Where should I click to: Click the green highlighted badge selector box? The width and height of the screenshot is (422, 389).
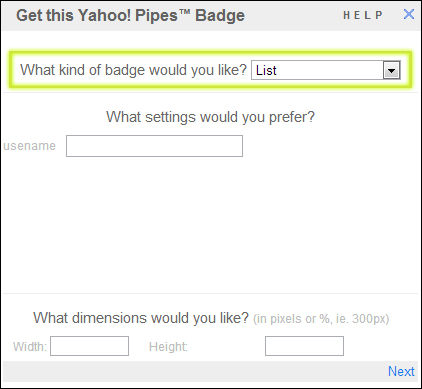[210, 70]
